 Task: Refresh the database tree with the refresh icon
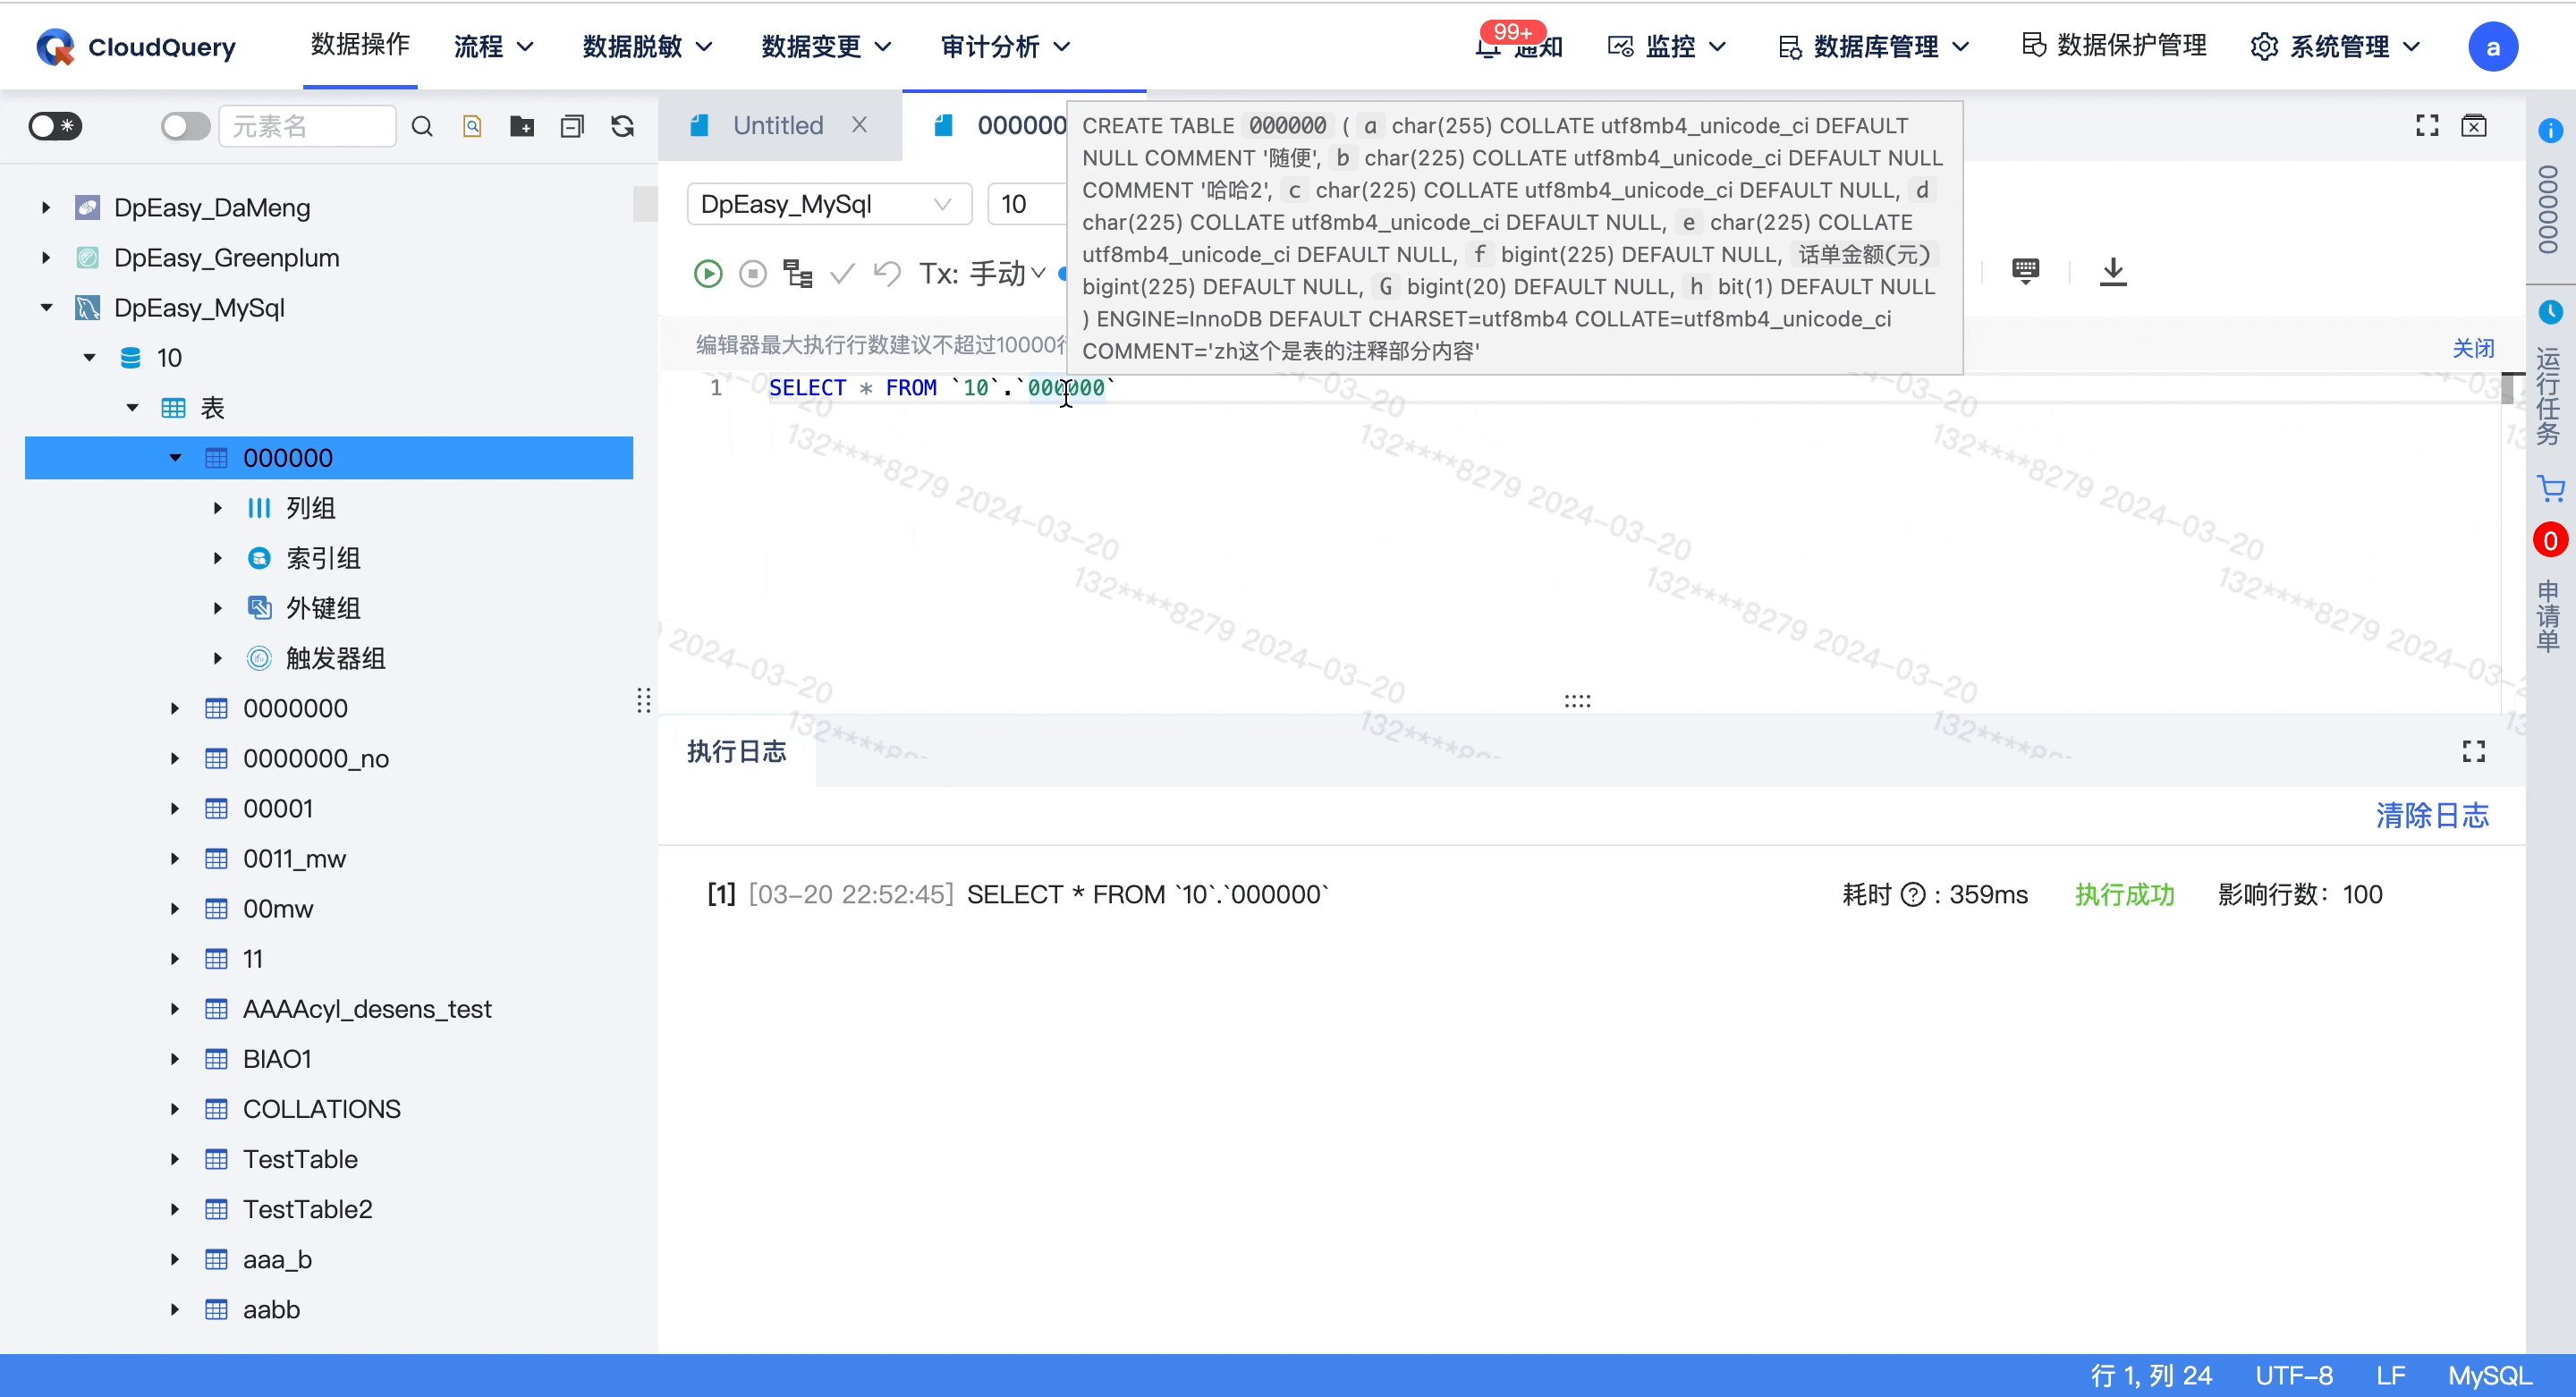pyautogui.click(x=623, y=126)
